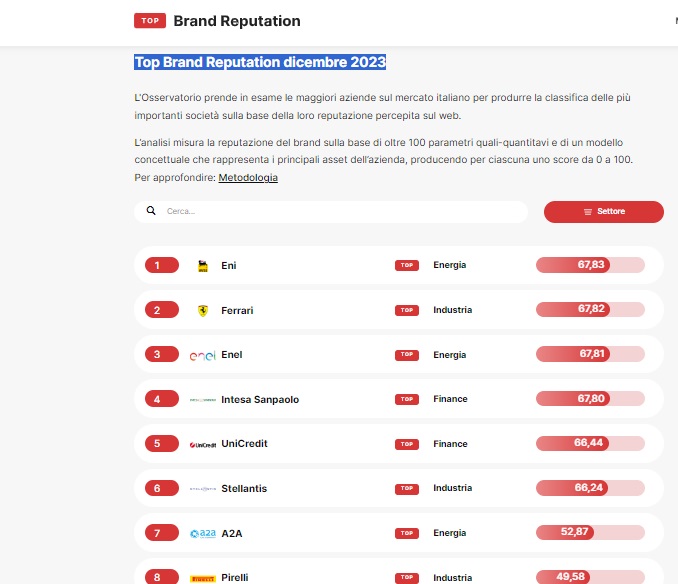The height and width of the screenshot is (584, 678).
Task: Click the Pirelli logo icon
Action: click(203, 578)
